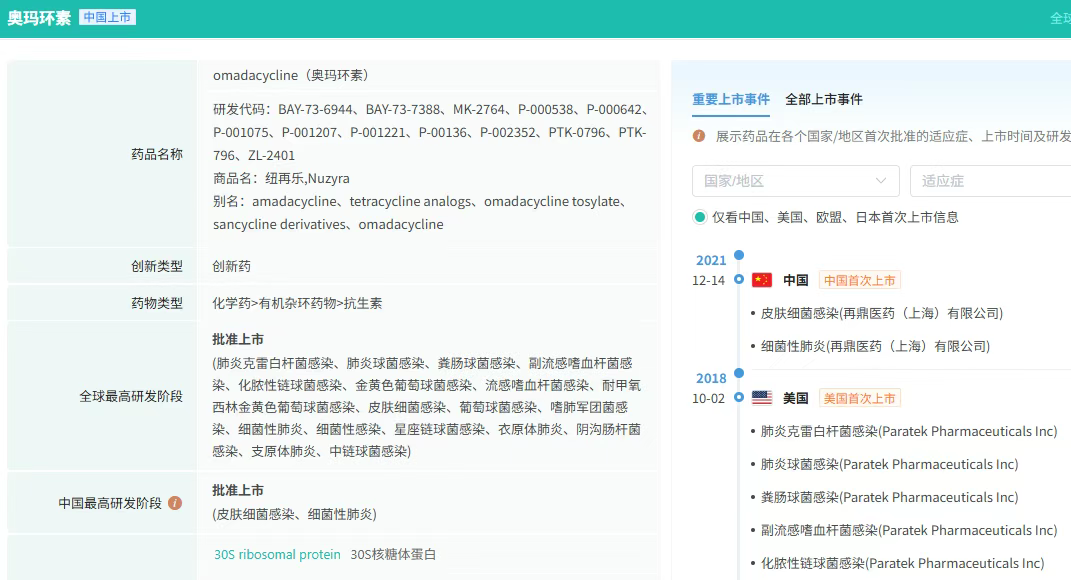Image resolution: width=1071 pixels, height=580 pixels.
Task: Open the 30S ribosomal protein link
Action: (277, 554)
